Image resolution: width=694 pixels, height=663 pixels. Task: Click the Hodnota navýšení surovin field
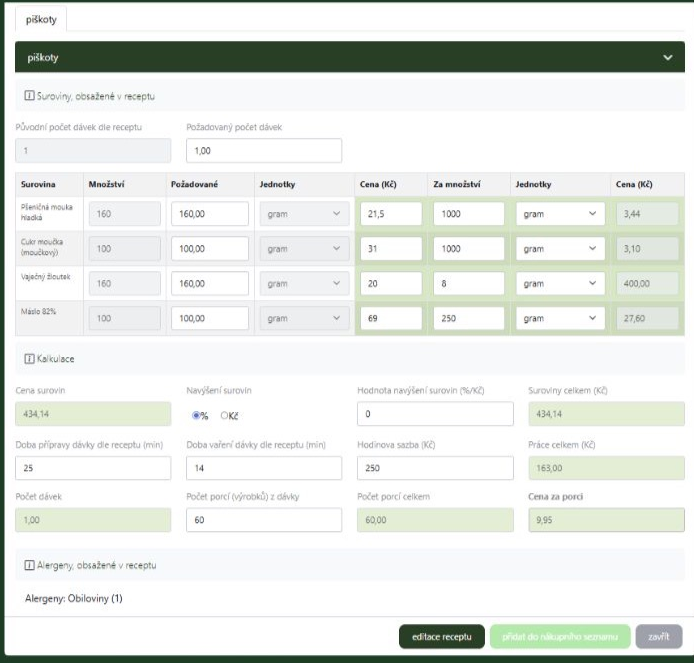coord(435,414)
